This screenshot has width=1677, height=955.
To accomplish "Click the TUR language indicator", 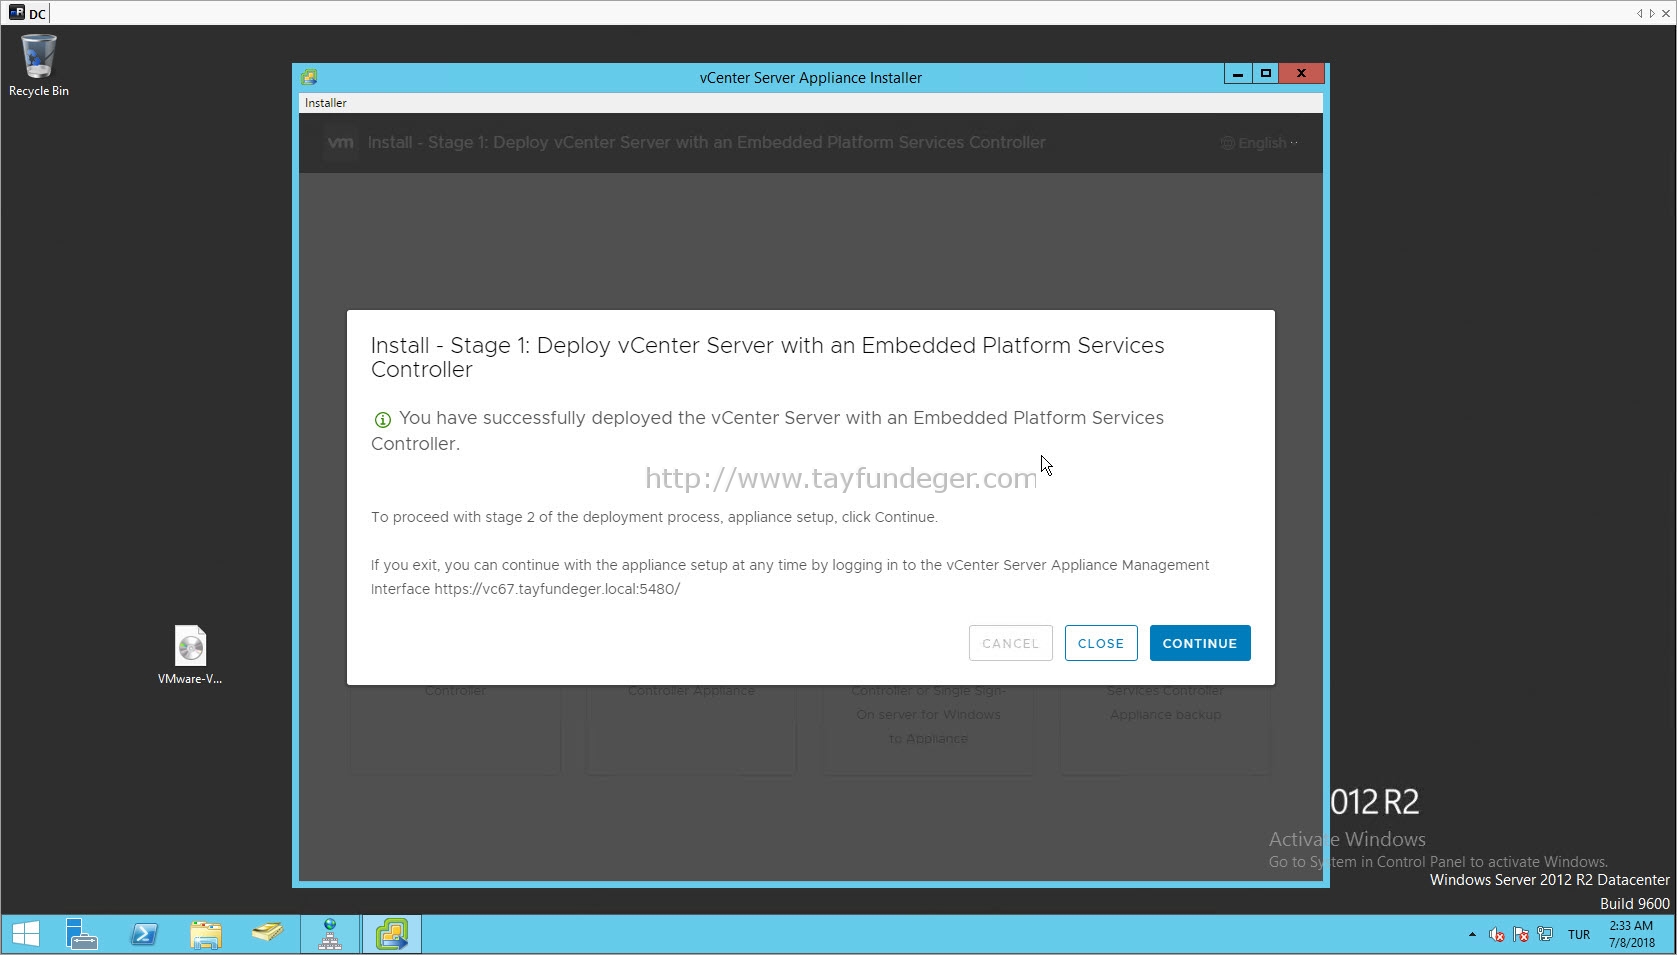I will pyautogui.click(x=1579, y=935).
